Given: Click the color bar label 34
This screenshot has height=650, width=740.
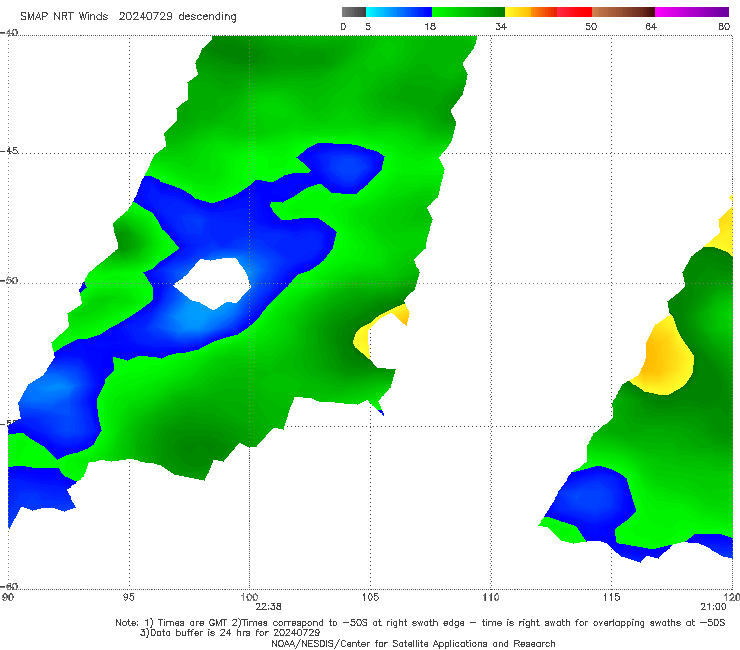Looking at the screenshot, I should 501,26.
